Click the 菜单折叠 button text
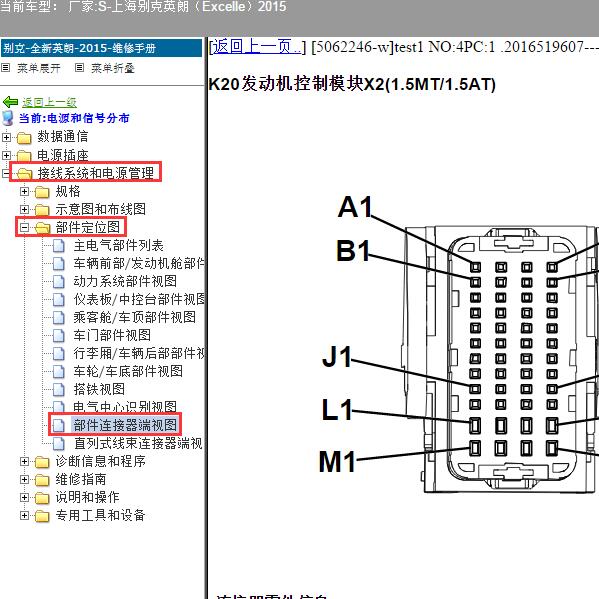599x599 pixels. tap(113, 68)
